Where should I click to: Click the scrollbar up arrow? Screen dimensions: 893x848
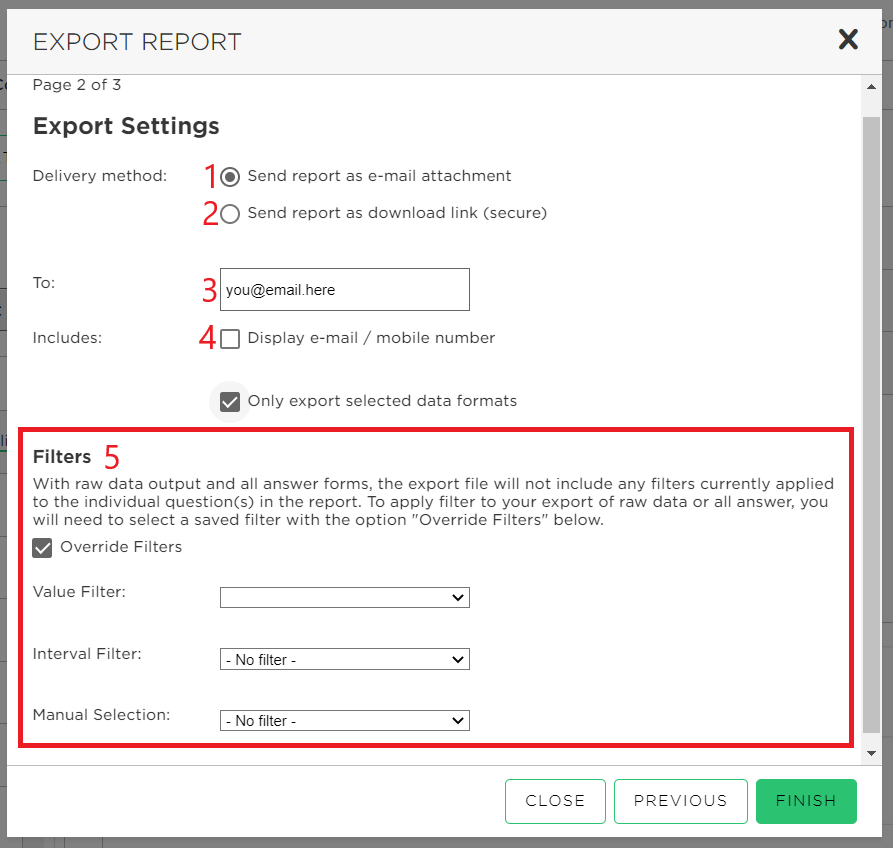[x=871, y=87]
